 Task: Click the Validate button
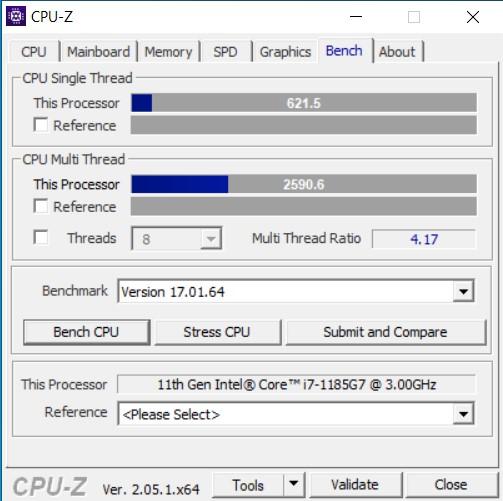click(355, 484)
